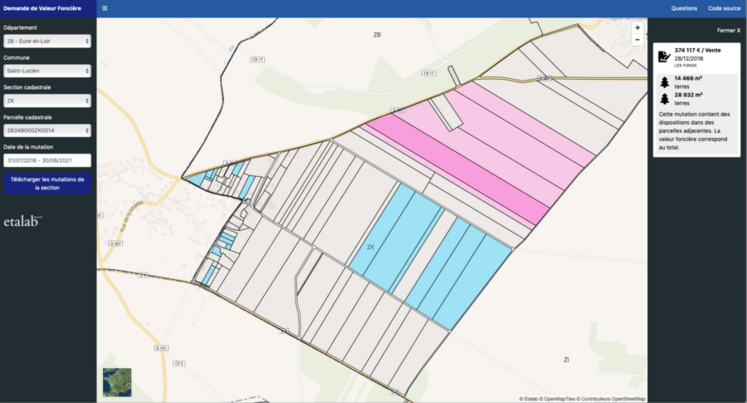Select the large blue parcel near ZK label
Image resolution: width=747 pixels, height=403 pixels.
pyautogui.click(x=395, y=230)
